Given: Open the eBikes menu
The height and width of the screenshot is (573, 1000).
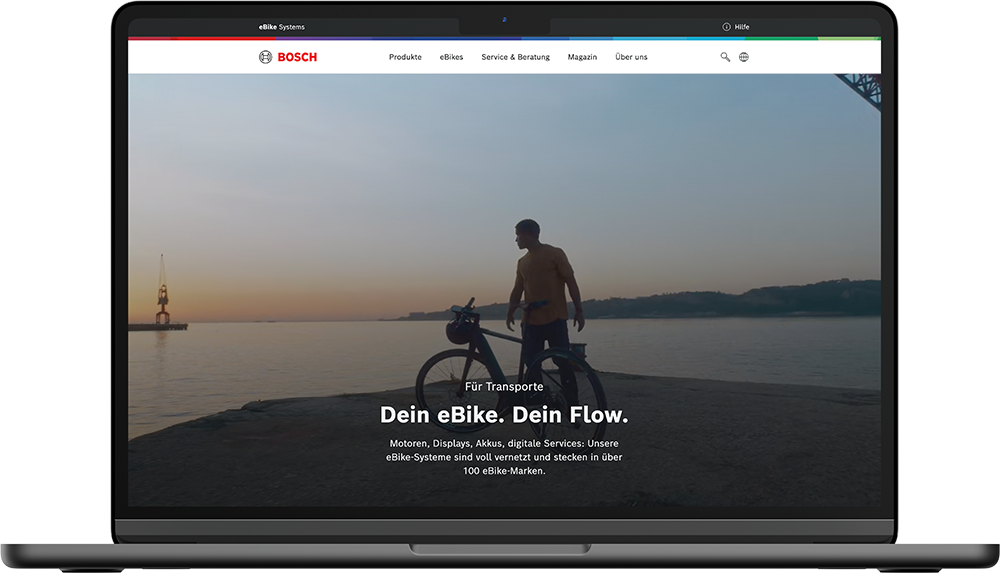Looking at the screenshot, I should (x=451, y=57).
